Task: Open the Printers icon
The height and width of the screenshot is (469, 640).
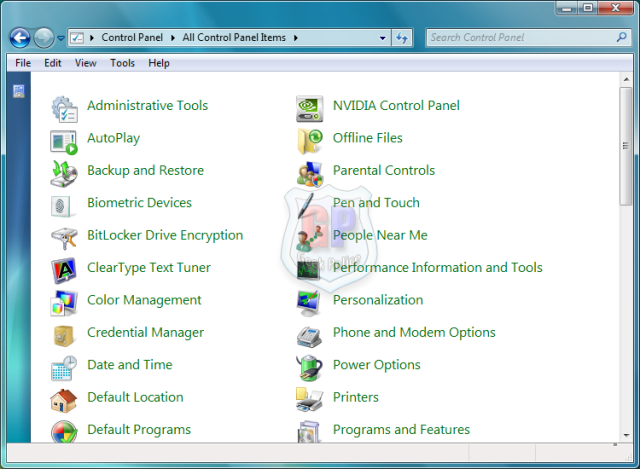Action: pyautogui.click(x=310, y=400)
